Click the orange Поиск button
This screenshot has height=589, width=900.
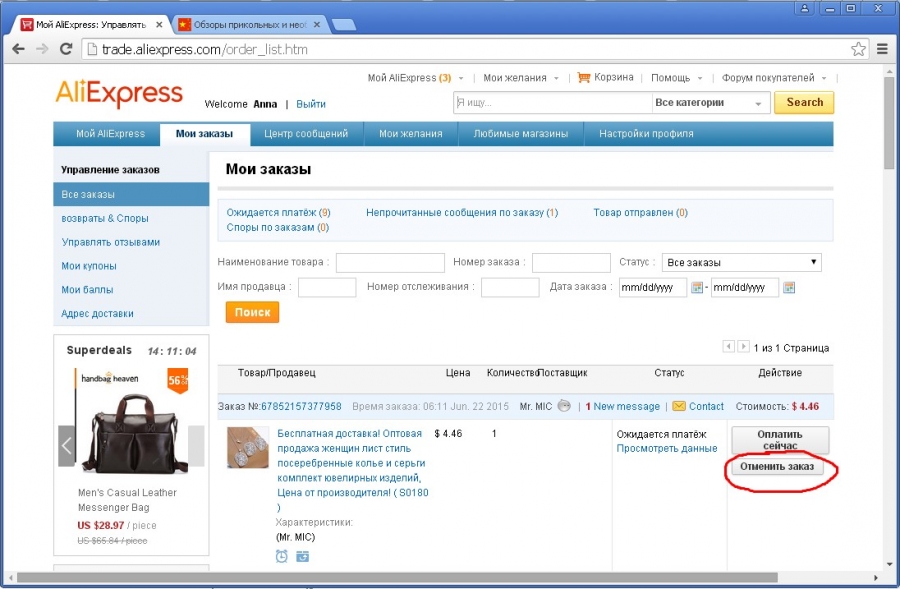252,312
